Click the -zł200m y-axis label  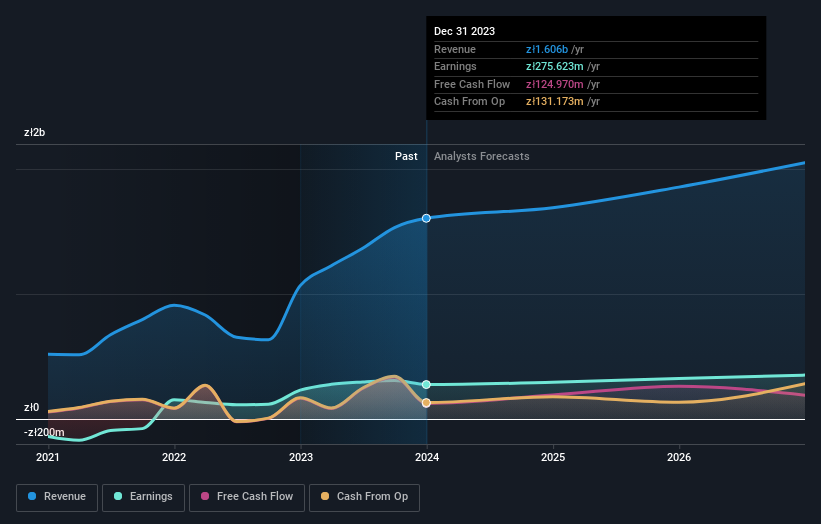click(x=44, y=432)
